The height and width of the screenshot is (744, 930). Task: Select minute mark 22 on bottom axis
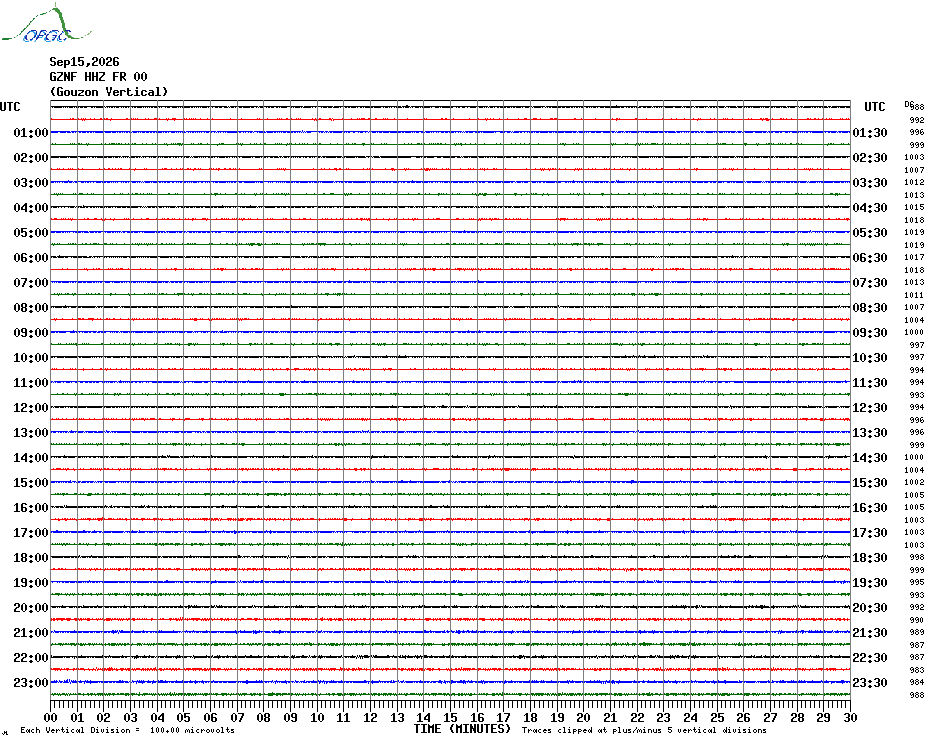coord(637,717)
